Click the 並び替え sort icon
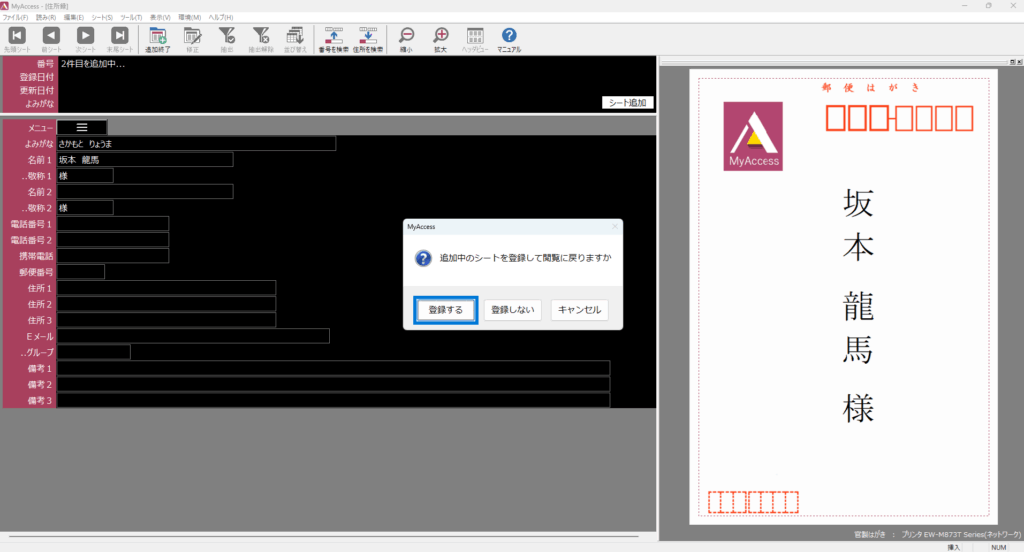The image size is (1024, 552). pos(294,37)
